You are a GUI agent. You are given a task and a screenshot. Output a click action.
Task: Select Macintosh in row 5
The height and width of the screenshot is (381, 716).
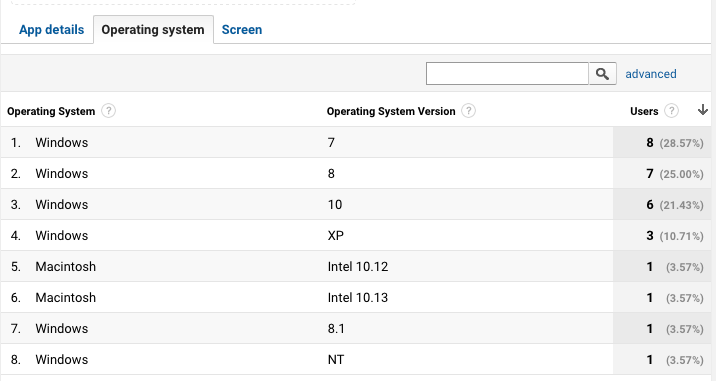point(66,267)
